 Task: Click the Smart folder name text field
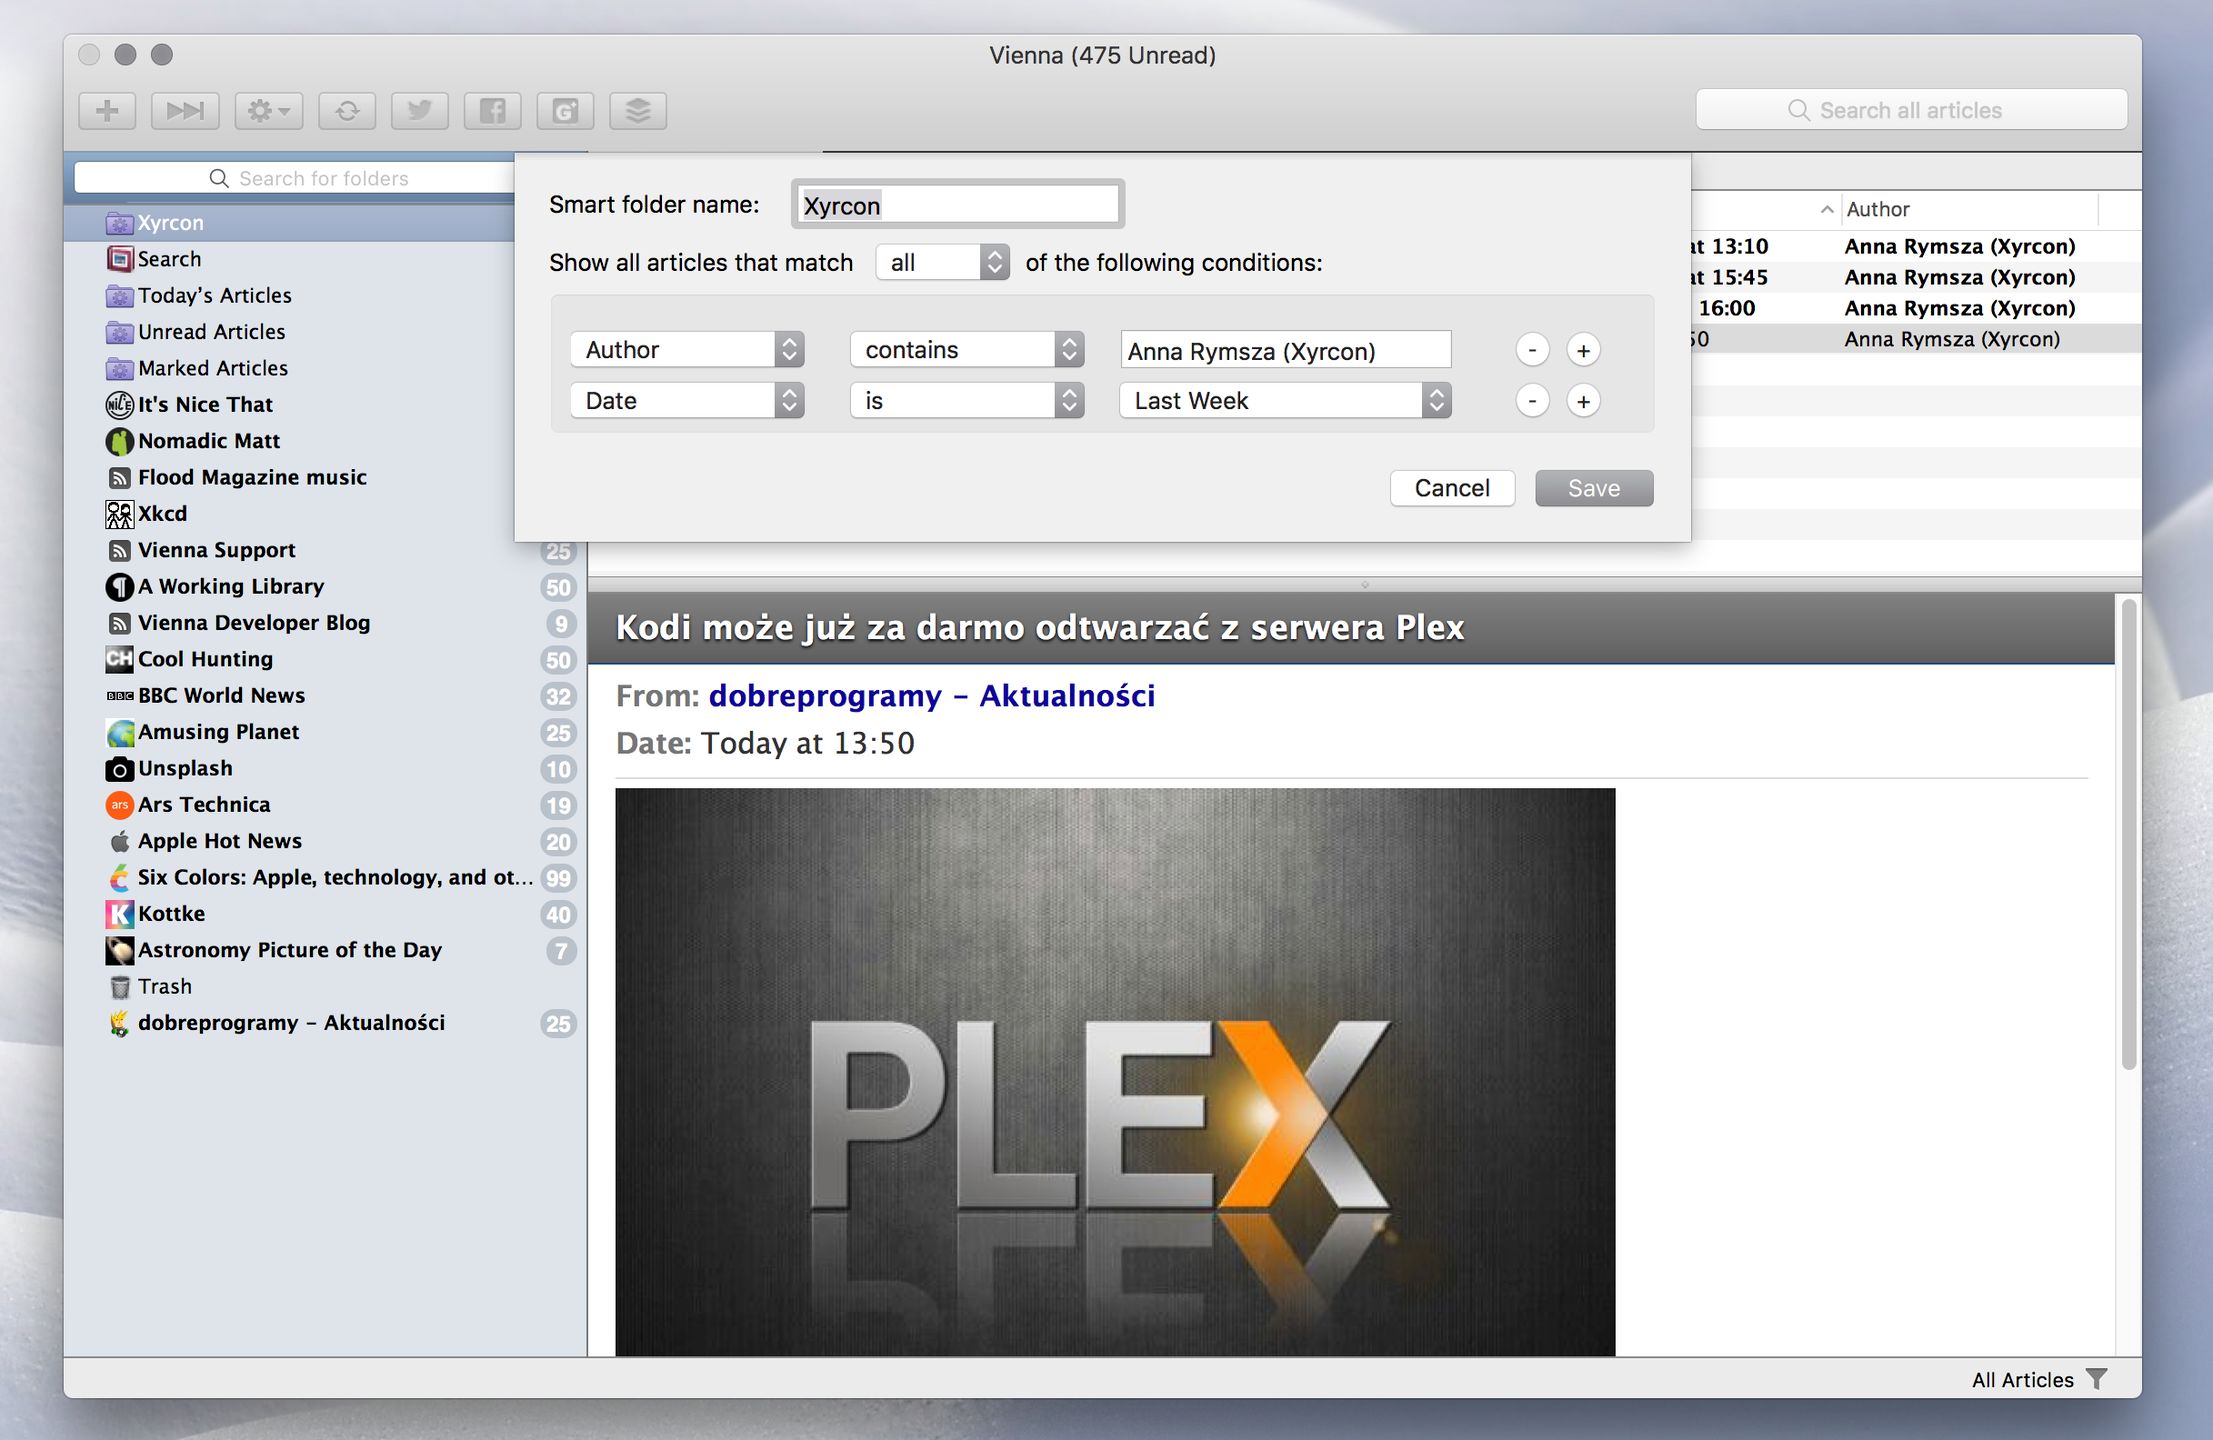(958, 205)
